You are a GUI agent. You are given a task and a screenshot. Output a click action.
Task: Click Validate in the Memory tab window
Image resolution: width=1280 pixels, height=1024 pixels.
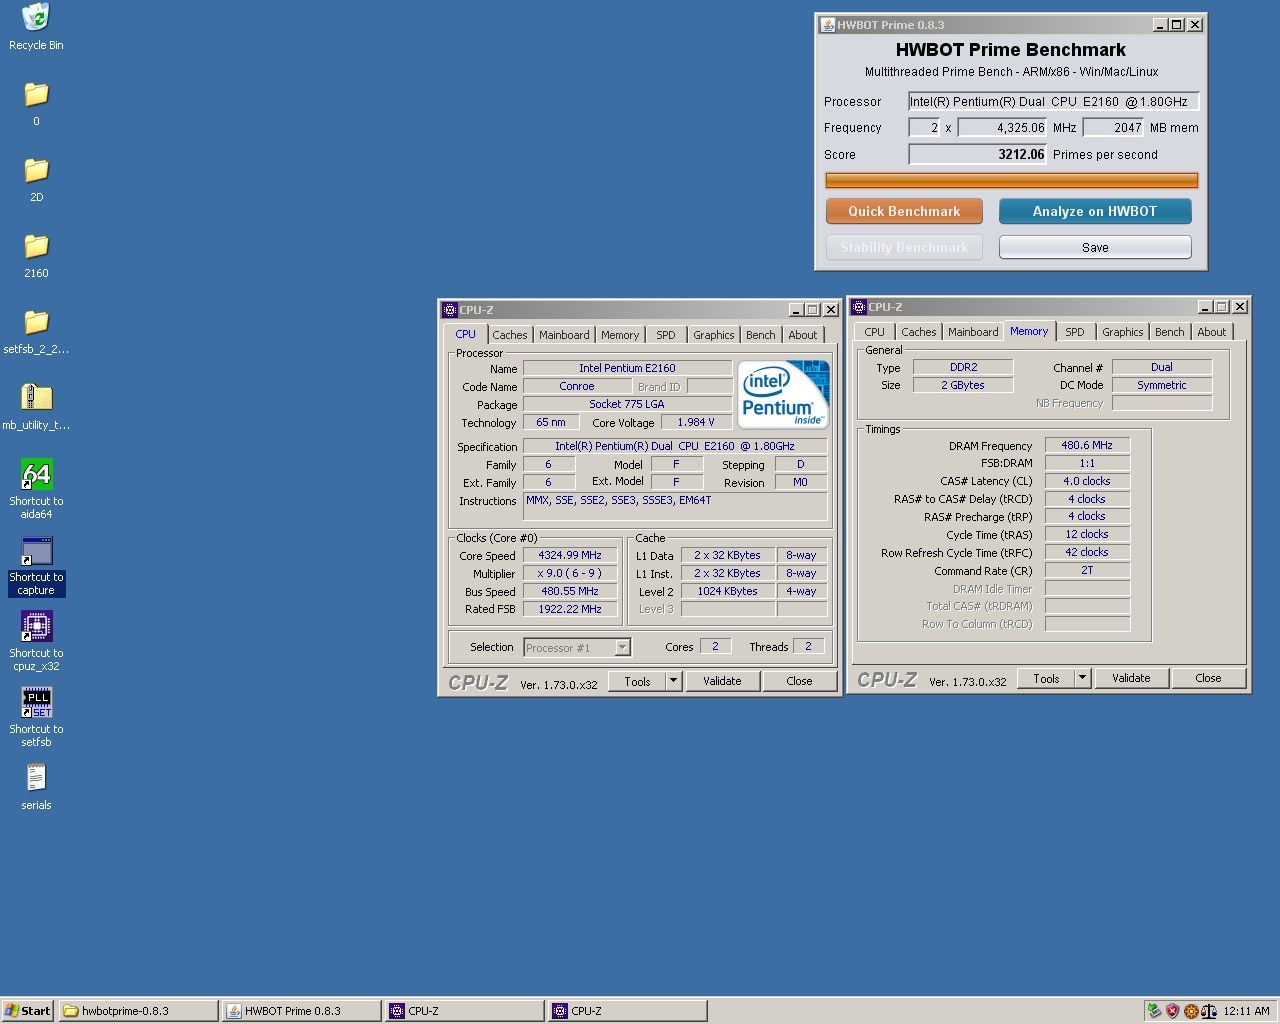pos(1131,678)
